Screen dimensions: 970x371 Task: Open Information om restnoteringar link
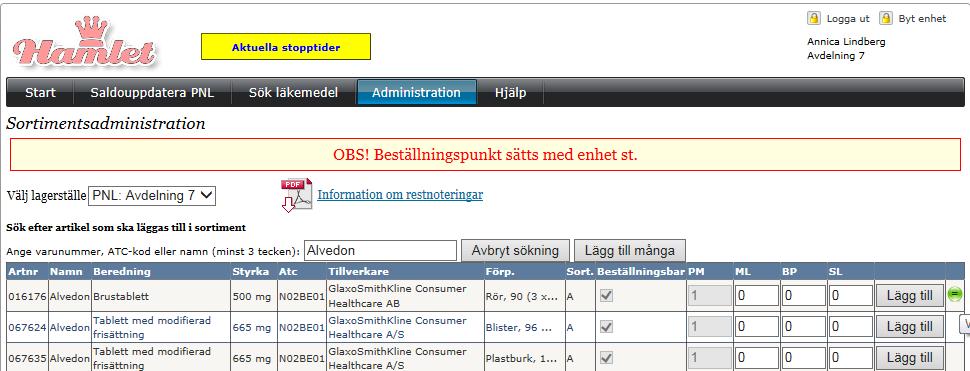(x=400, y=195)
